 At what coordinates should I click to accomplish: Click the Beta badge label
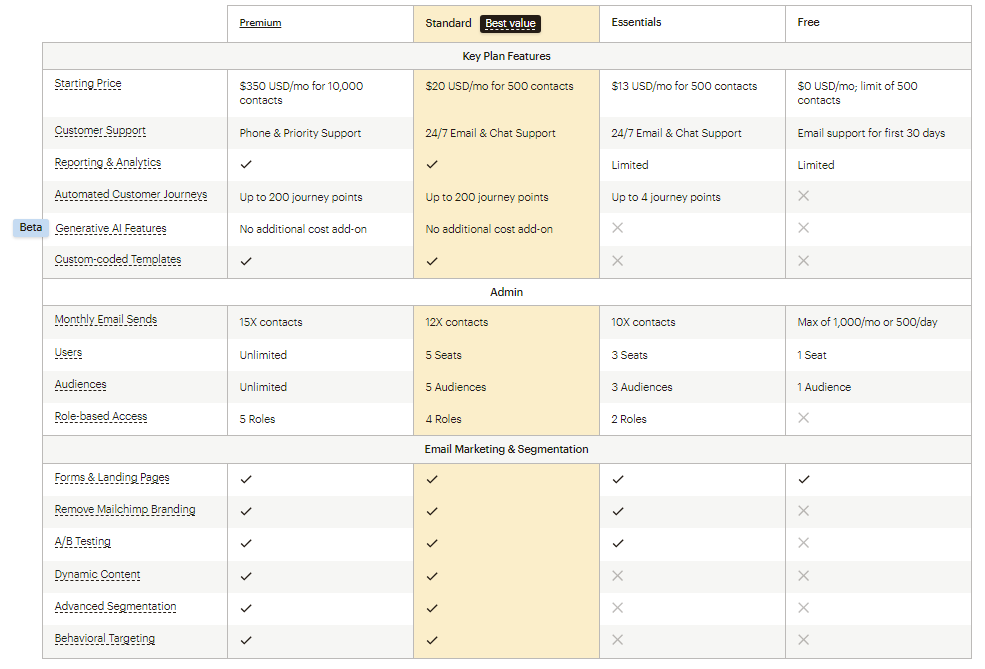(x=31, y=227)
